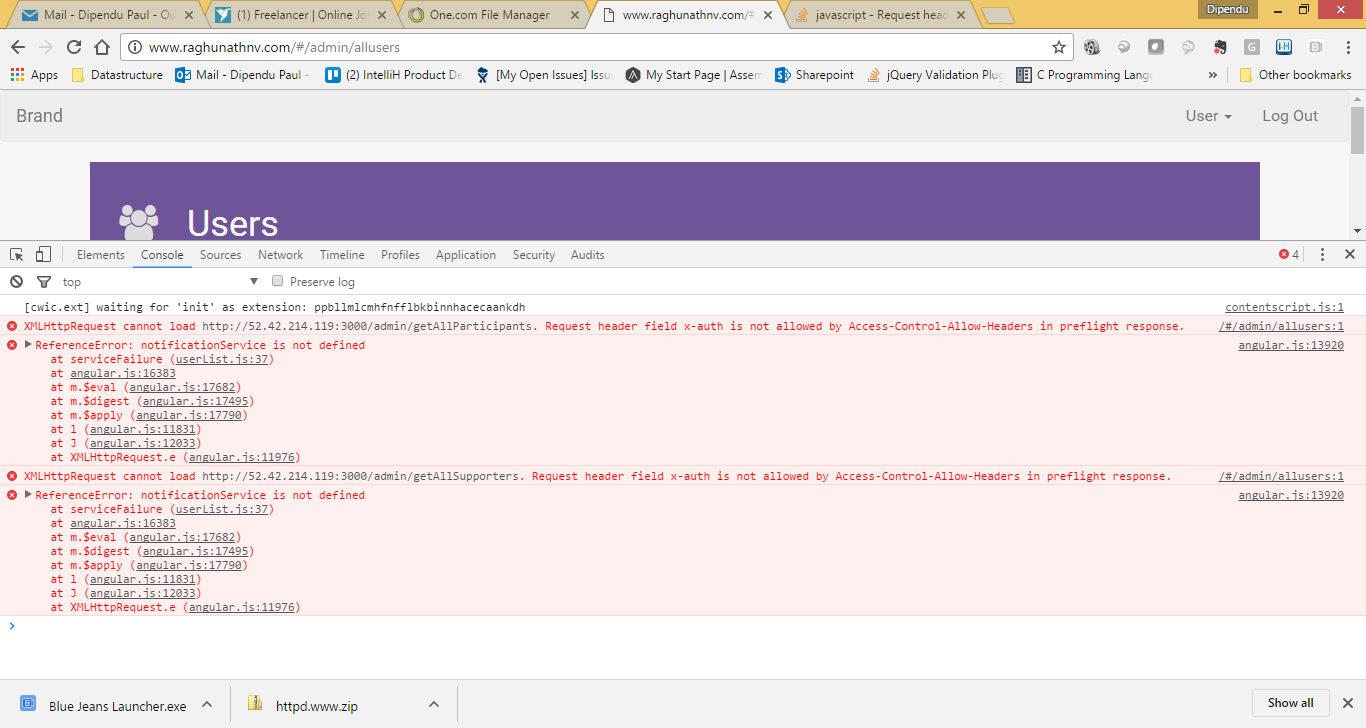Open My Open Issues bookmark

[x=543, y=75]
